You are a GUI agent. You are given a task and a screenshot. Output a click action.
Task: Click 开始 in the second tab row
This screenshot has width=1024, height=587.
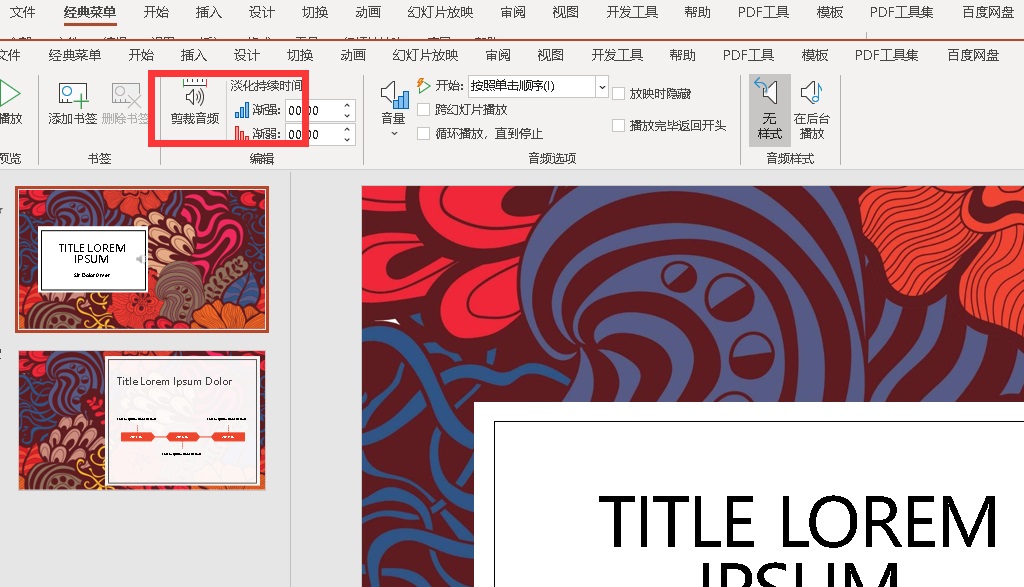coord(141,56)
